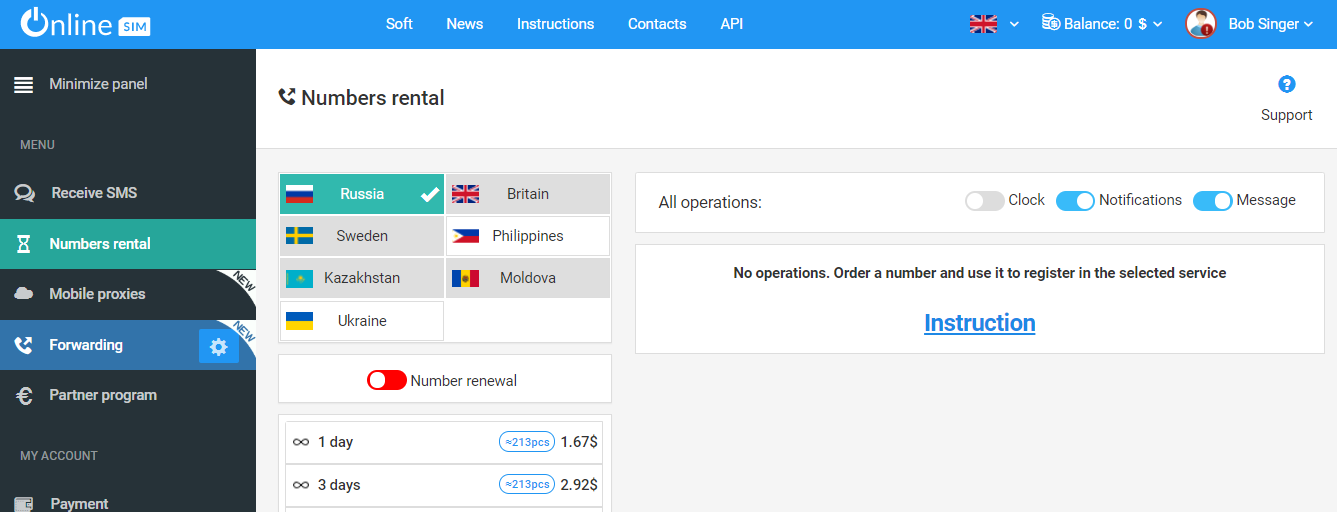Select the 3 days rental option

click(x=444, y=485)
